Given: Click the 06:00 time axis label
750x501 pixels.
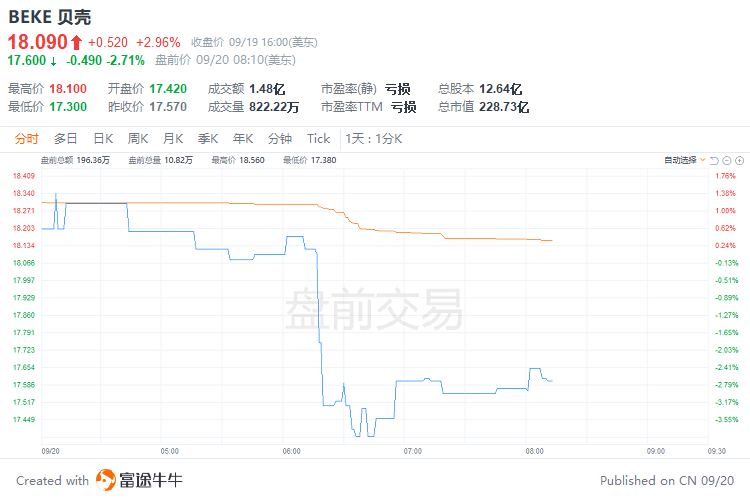Looking at the screenshot, I should point(291,451).
